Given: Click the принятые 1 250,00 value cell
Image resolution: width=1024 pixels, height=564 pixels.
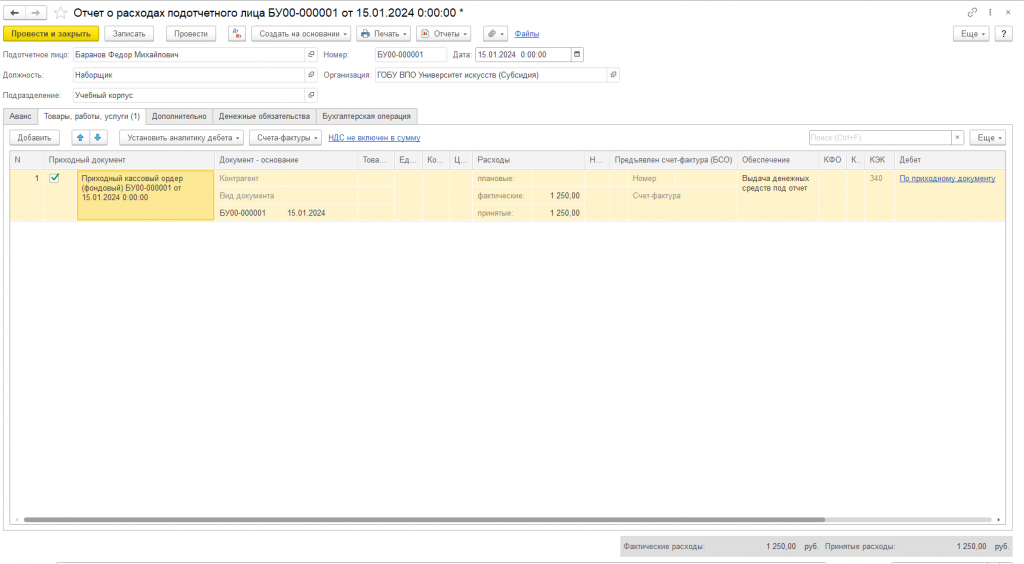Looking at the screenshot, I should tap(558, 213).
